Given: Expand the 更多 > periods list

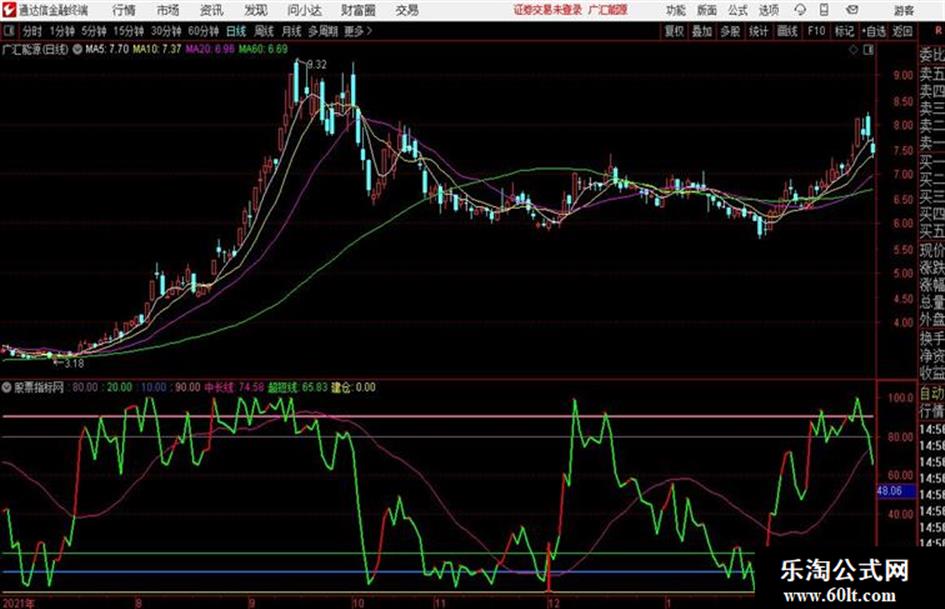Looking at the screenshot, I should [x=358, y=31].
